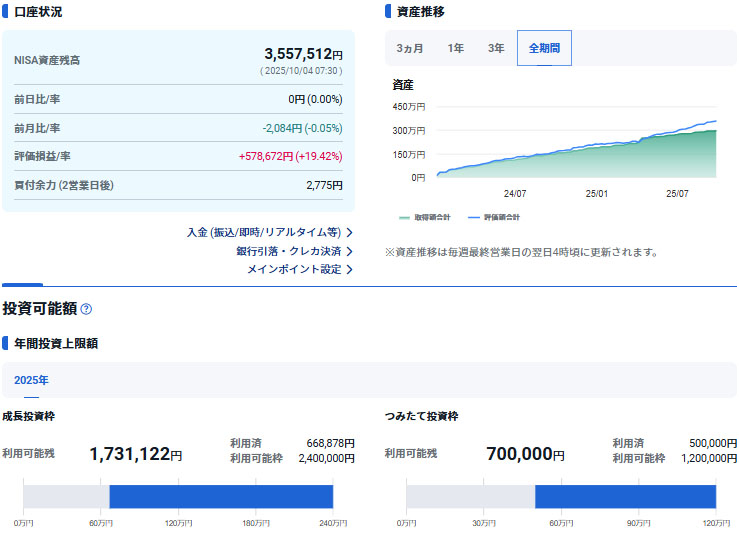Click the NISA資産残高 amount 3,557,512円
This screenshot has width=739, height=533.
tap(303, 54)
